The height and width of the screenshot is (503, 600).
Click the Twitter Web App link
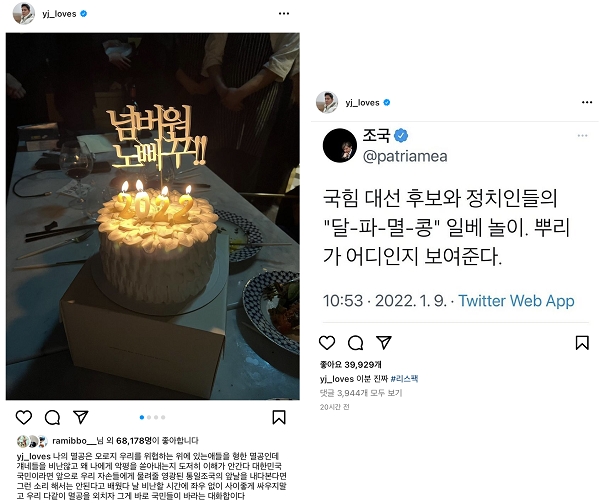coord(516,301)
